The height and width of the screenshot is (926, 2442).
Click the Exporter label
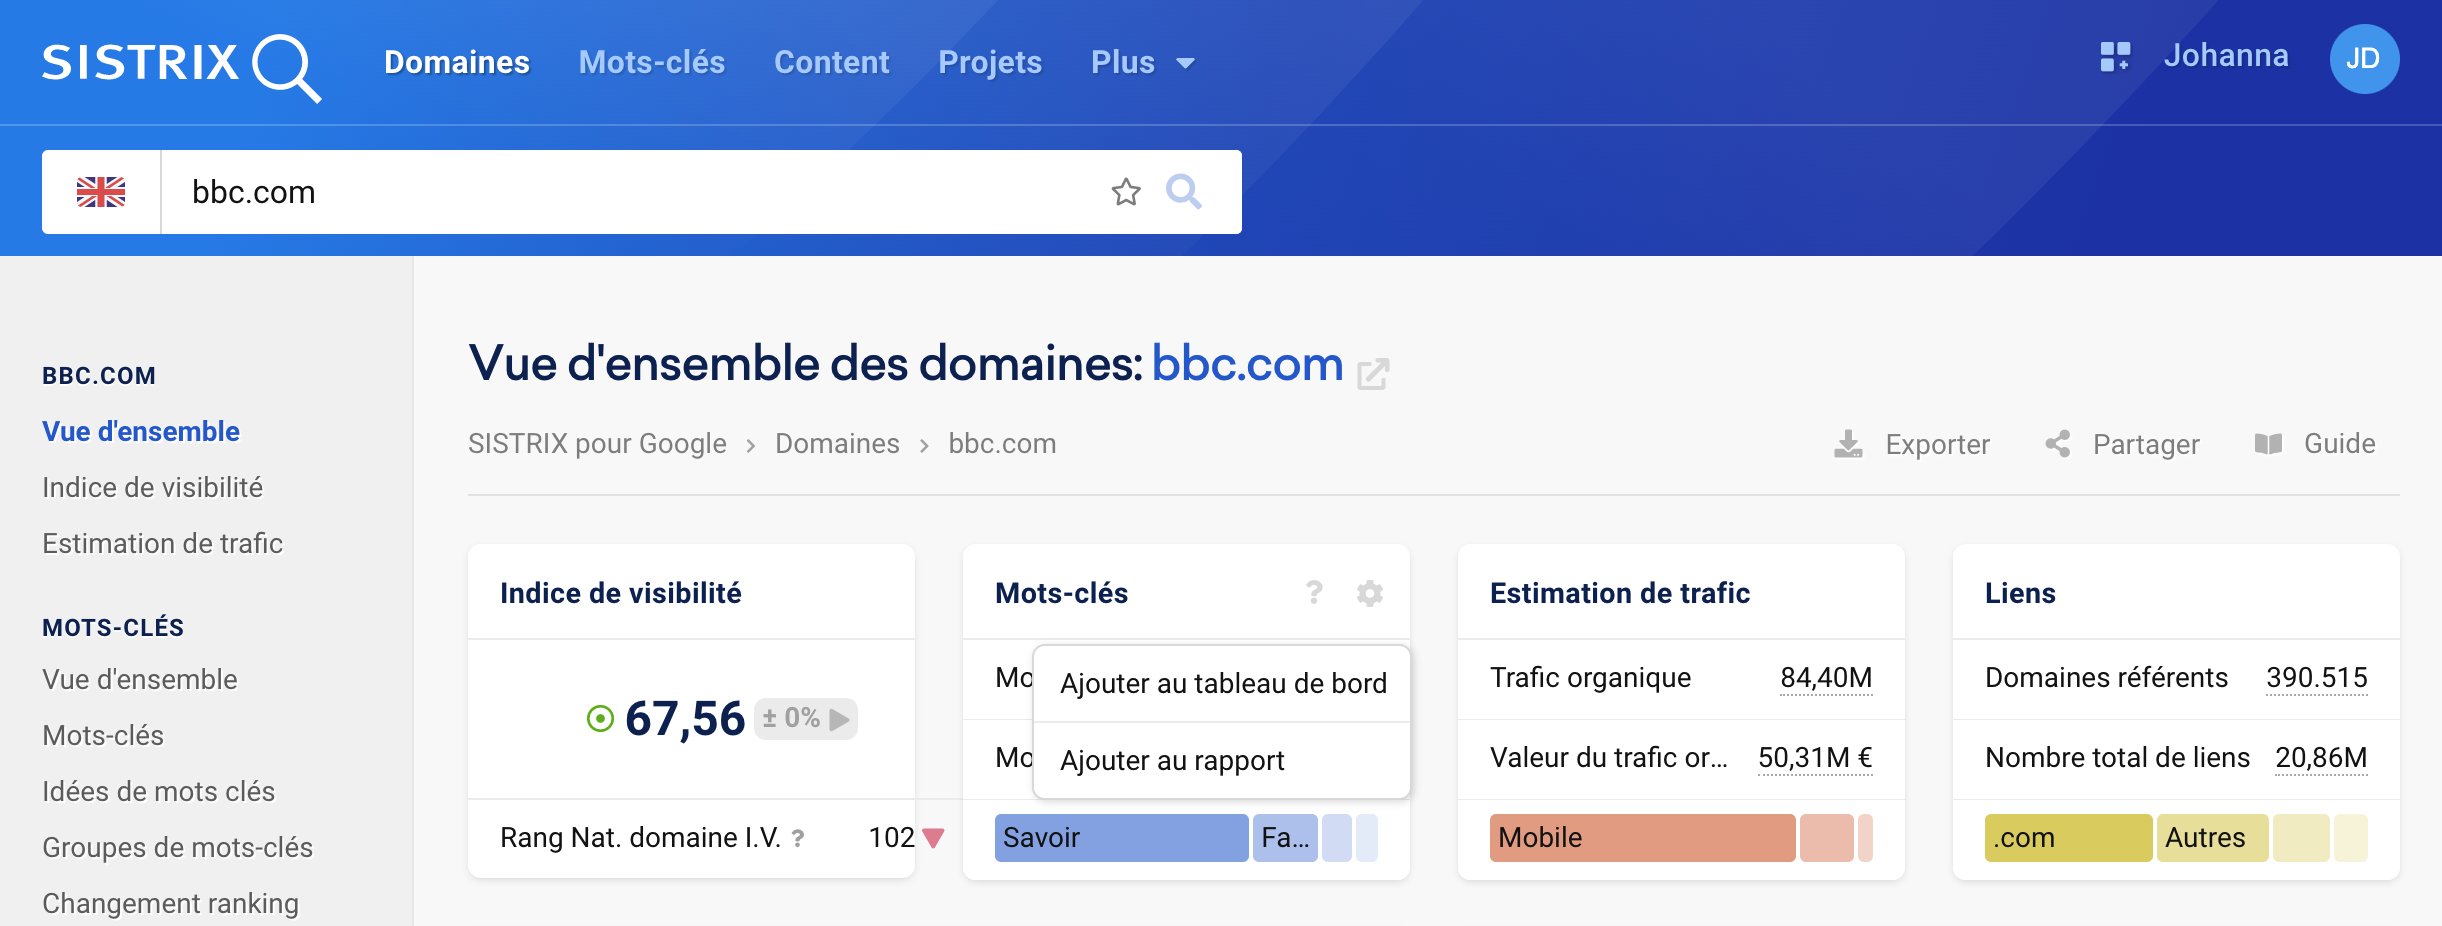click(1937, 444)
